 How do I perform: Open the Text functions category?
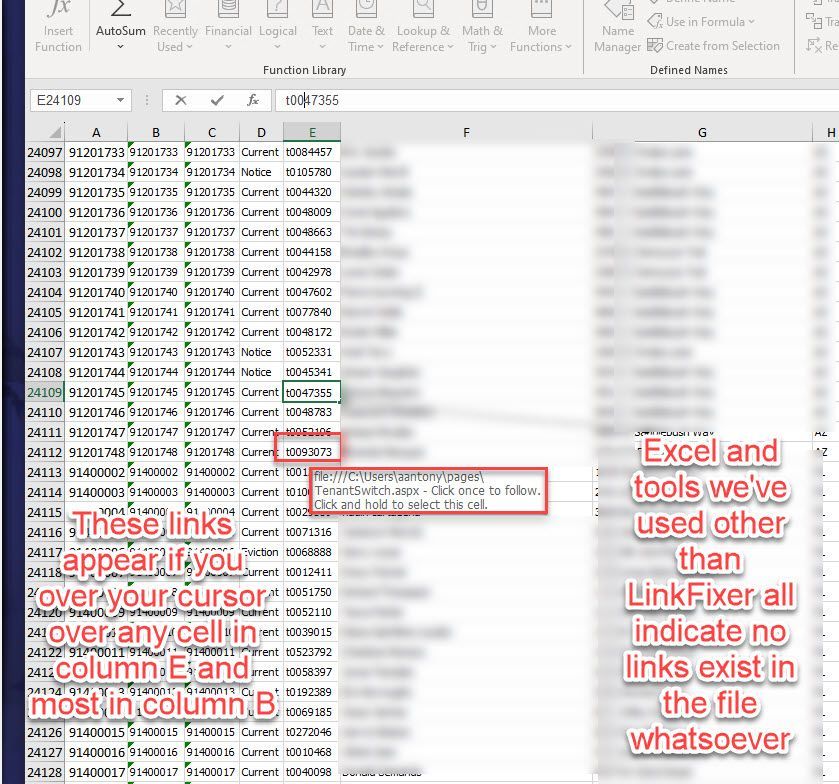(x=322, y=25)
